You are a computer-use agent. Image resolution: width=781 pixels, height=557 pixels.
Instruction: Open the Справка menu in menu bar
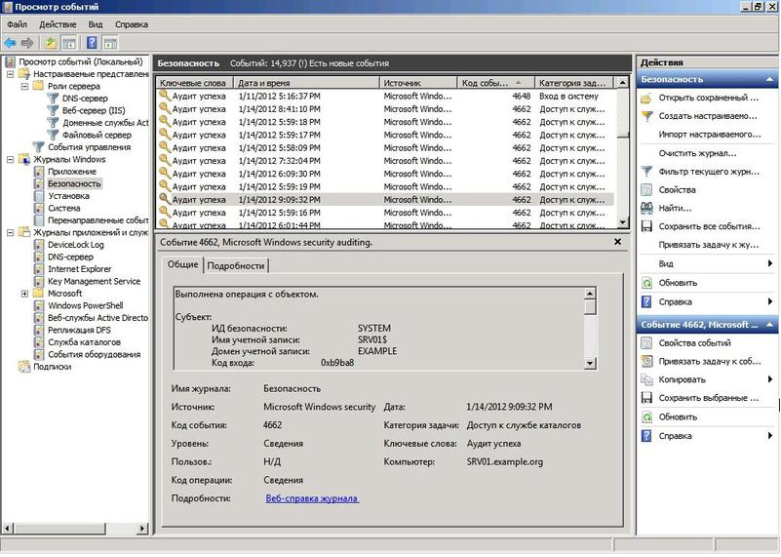[x=131, y=24]
